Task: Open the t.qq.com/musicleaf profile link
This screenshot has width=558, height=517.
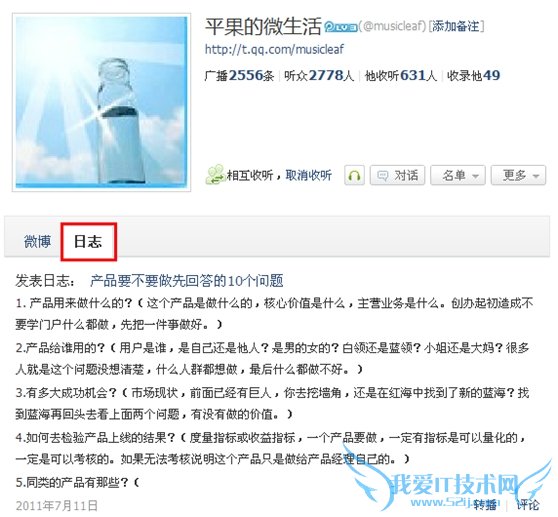Action: pos(274,49)
